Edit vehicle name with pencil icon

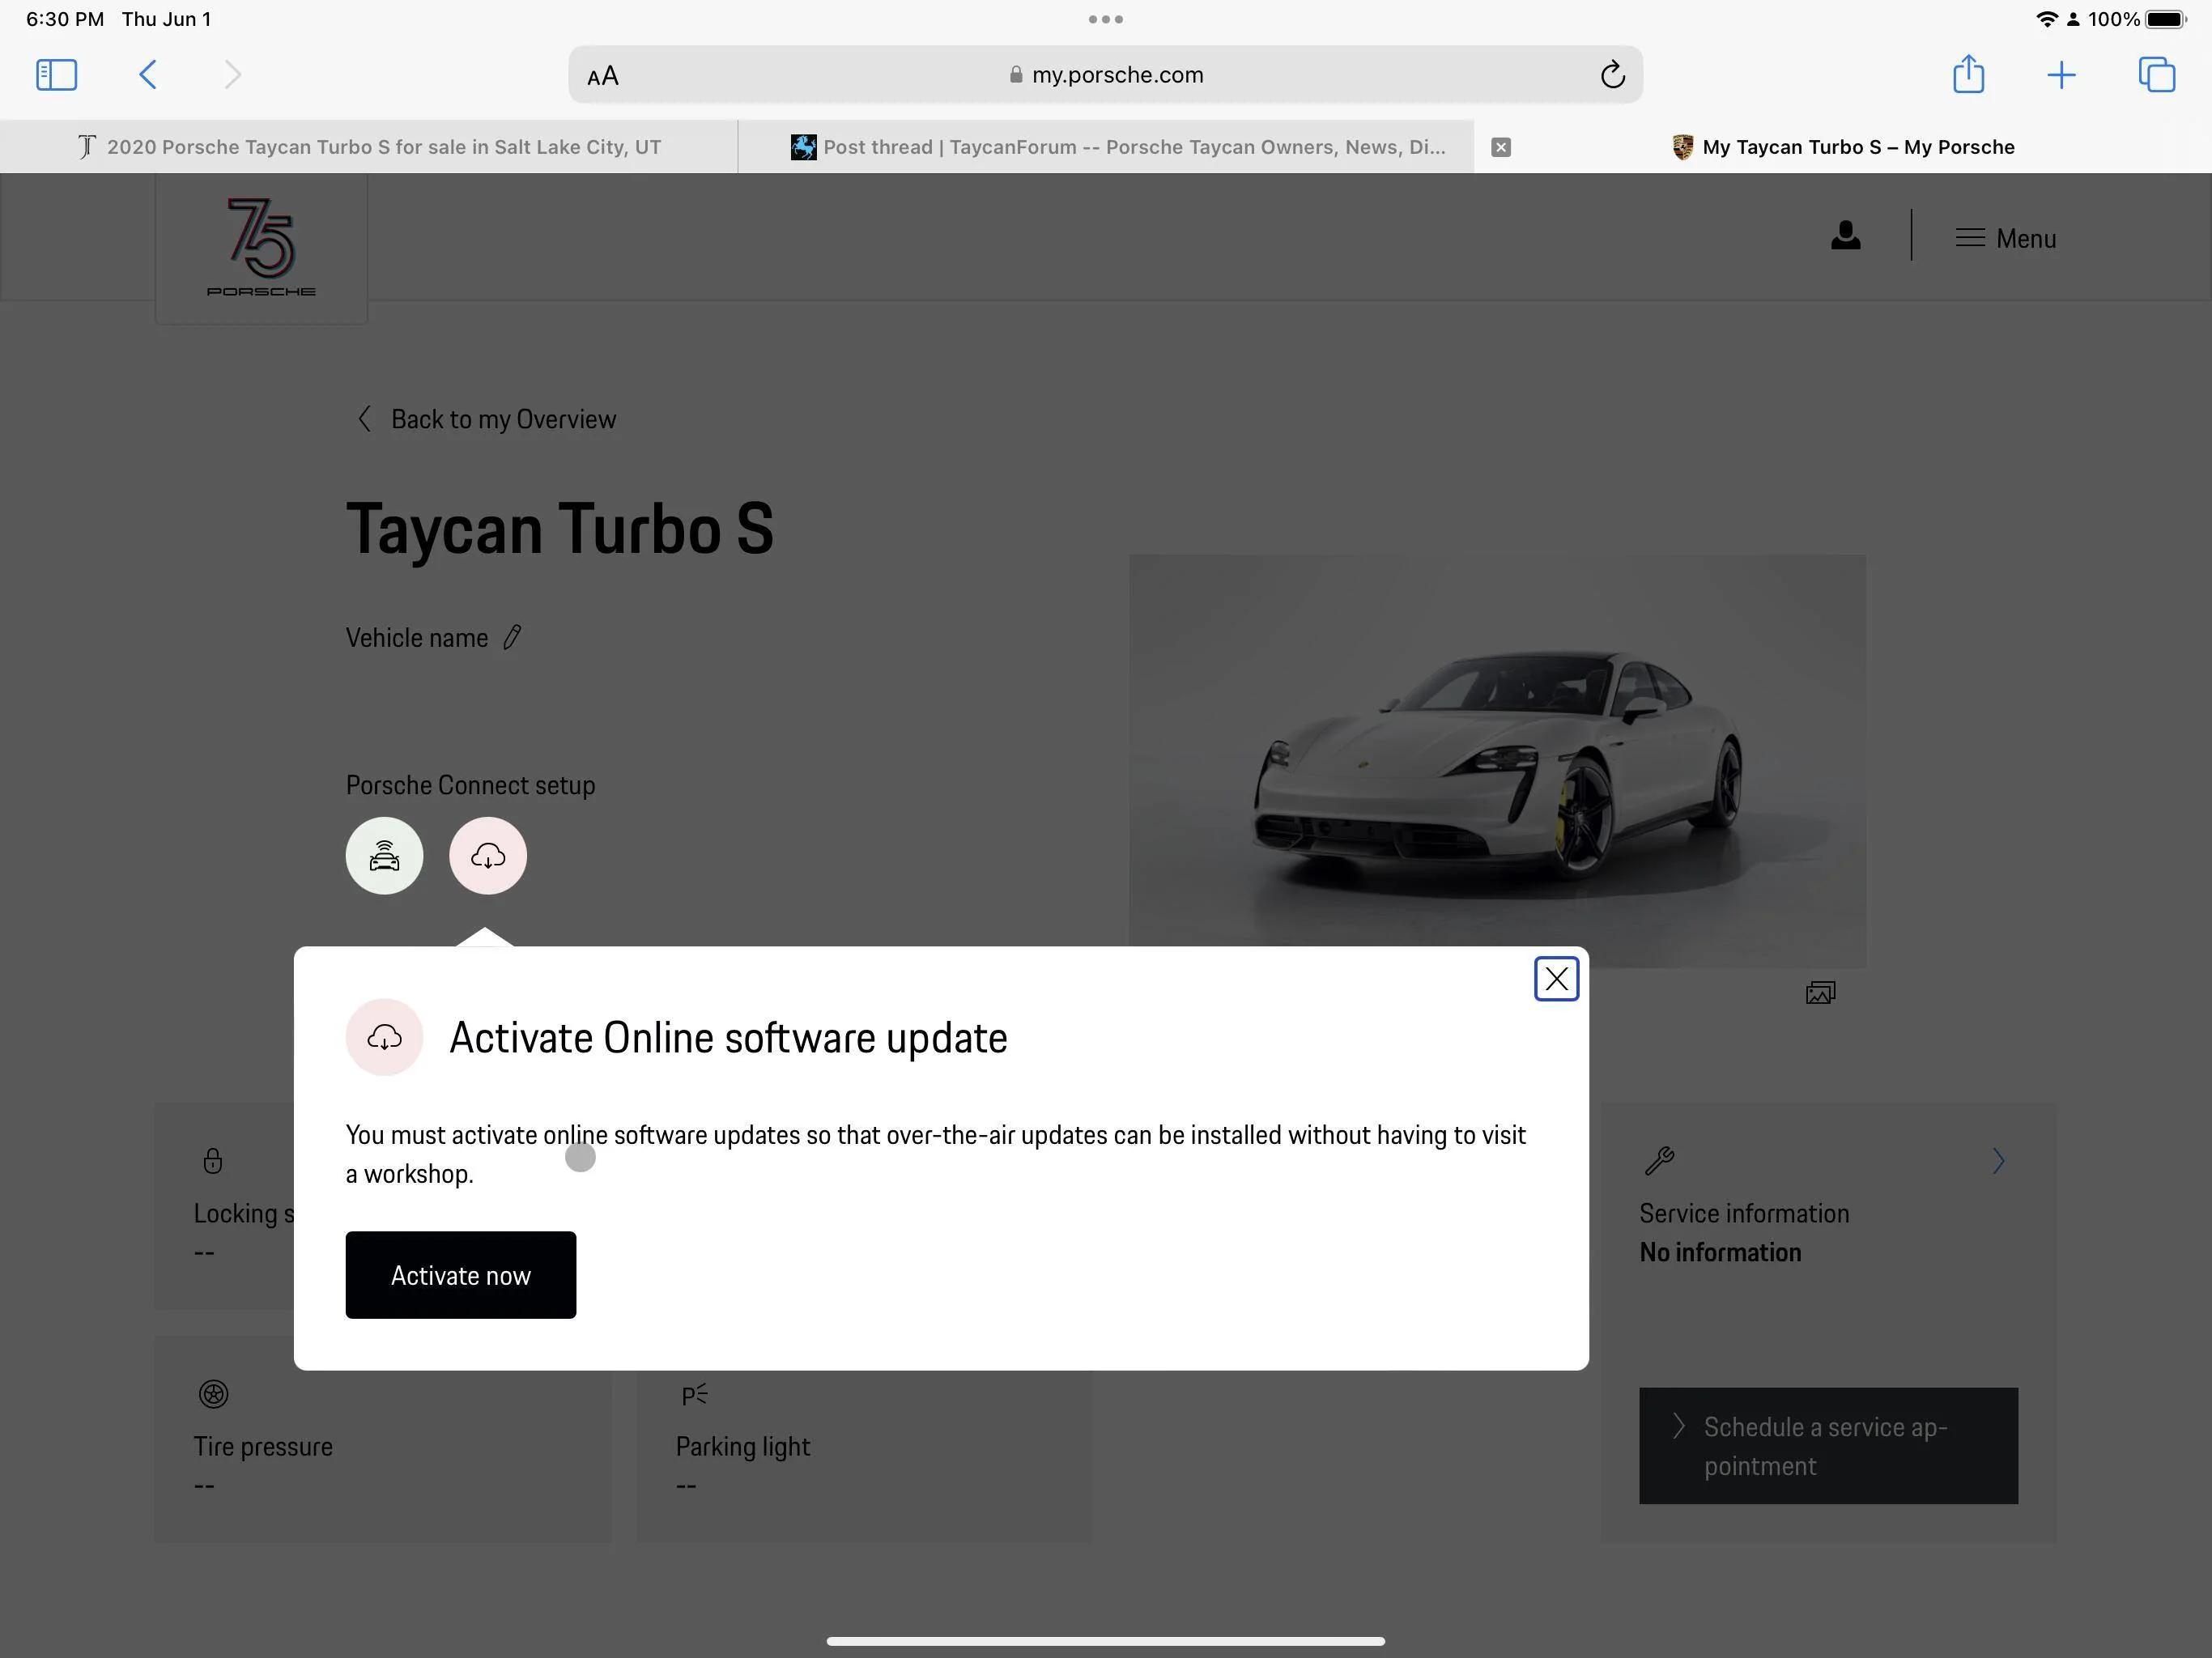[512, 637]
